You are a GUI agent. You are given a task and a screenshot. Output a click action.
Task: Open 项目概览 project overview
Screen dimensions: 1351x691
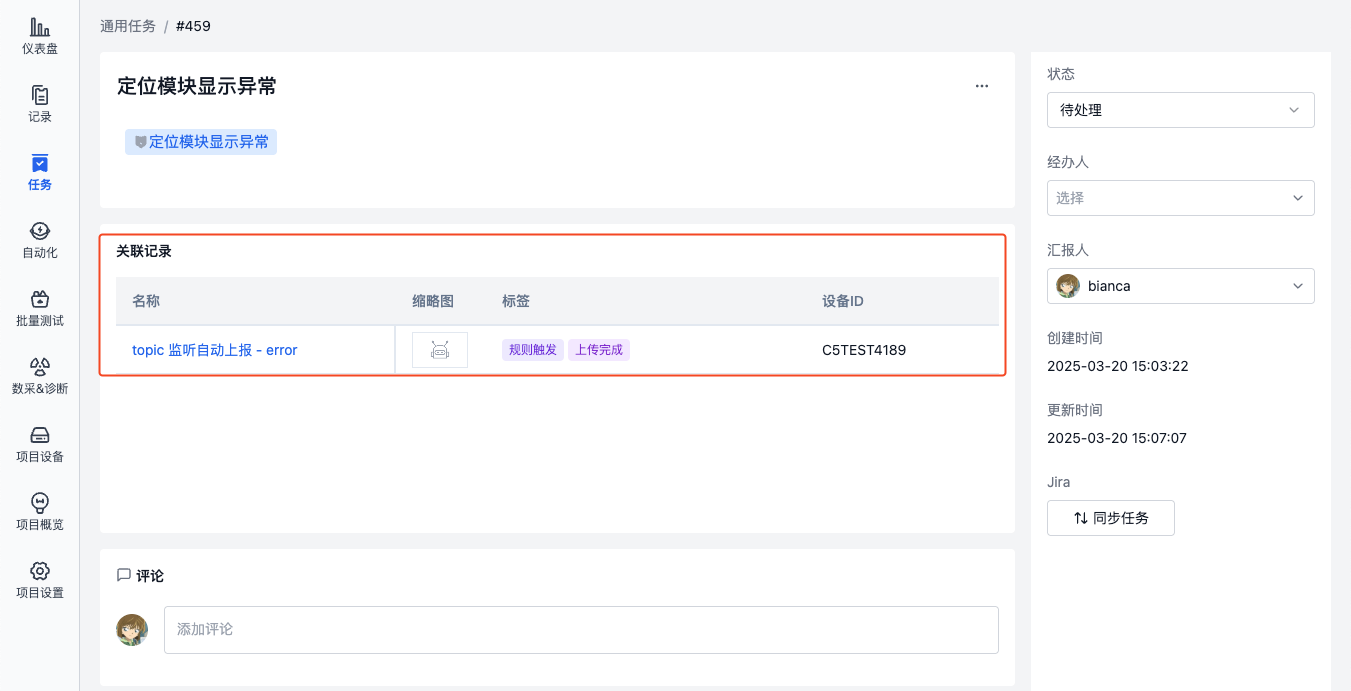[40, 512]
